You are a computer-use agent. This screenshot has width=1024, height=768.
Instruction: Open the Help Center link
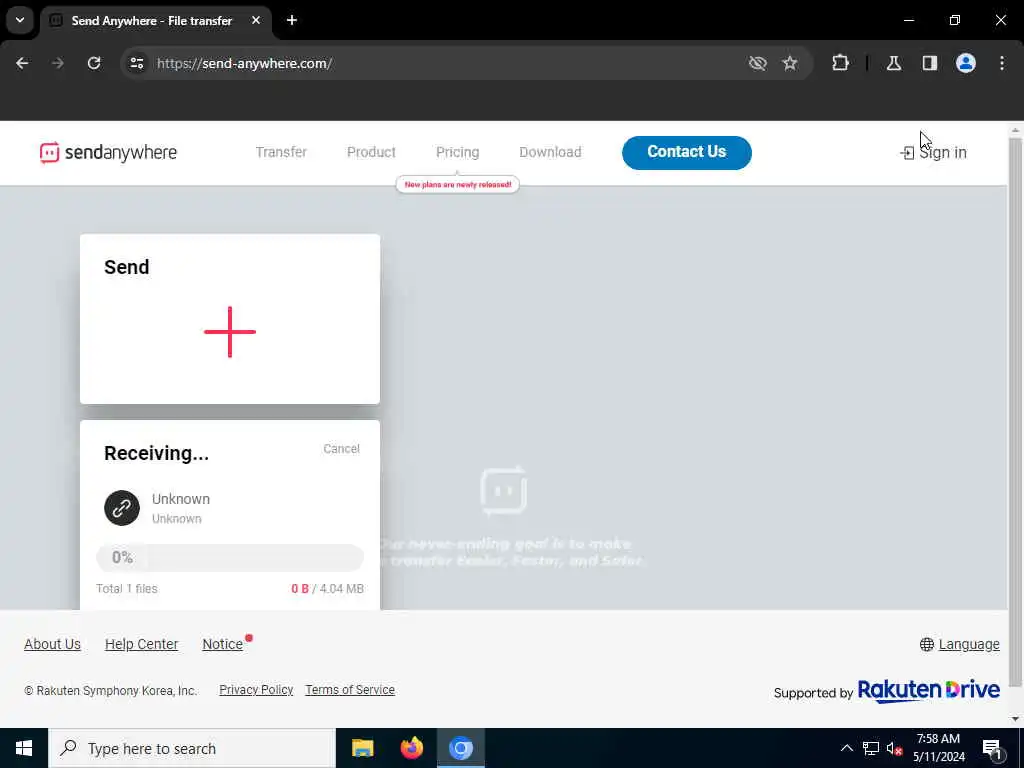click(x=142, y=645)
